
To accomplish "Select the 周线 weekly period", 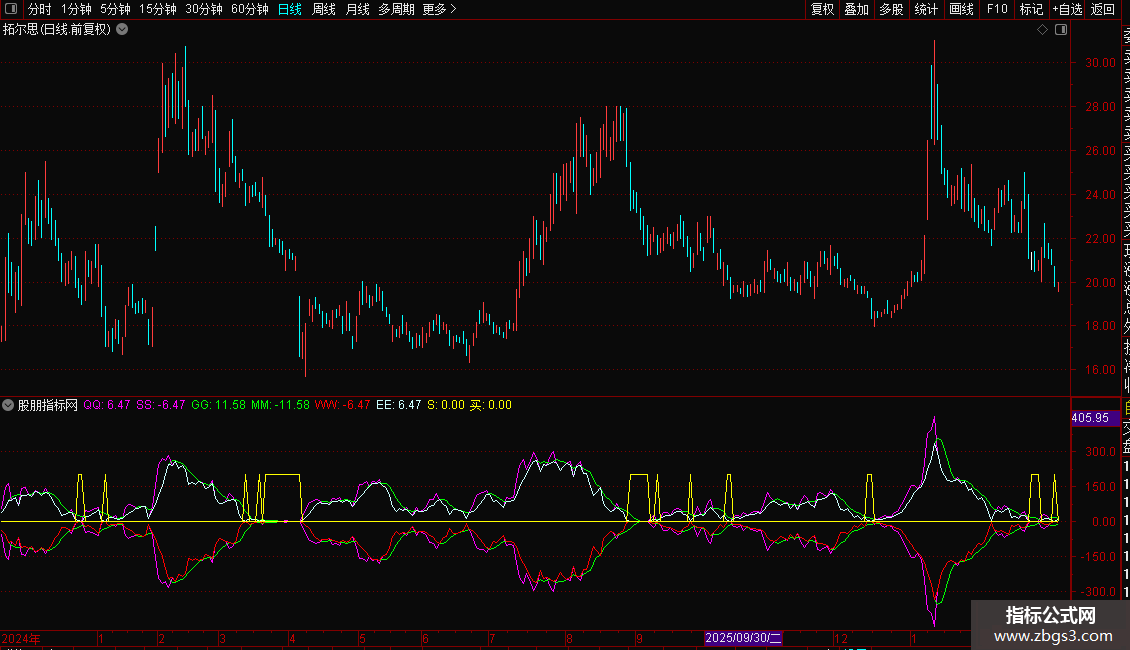I will click(324, 9).
